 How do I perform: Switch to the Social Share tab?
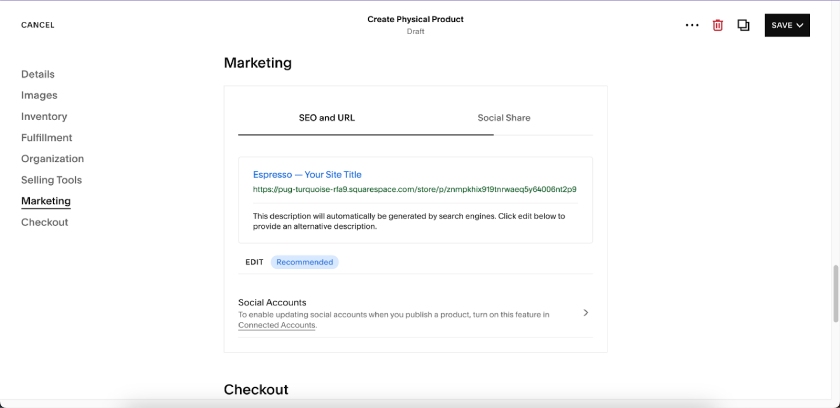coord(504,118)
